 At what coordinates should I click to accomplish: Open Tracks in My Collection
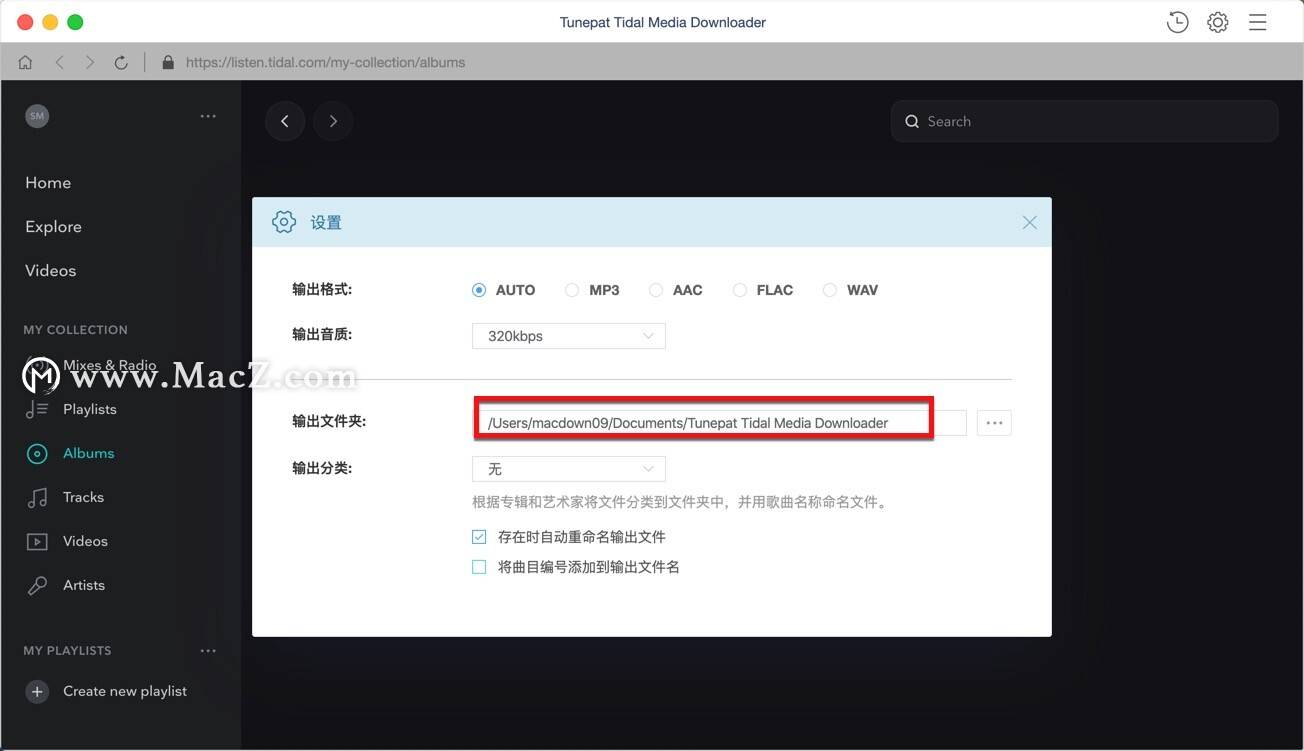pyautogui.click(x=83, y=497)
